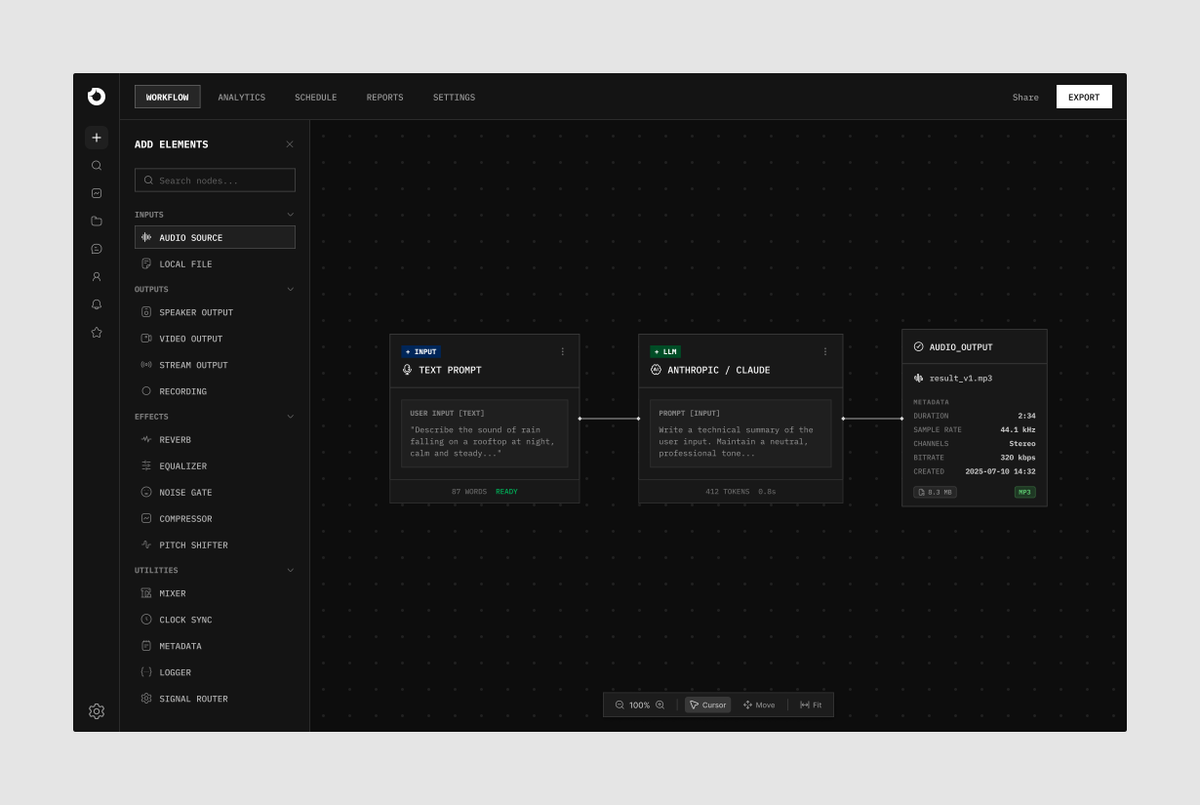Open the search icon in left sidebar
Viewport: 1200px width, 805px height.
coord(96,166)
